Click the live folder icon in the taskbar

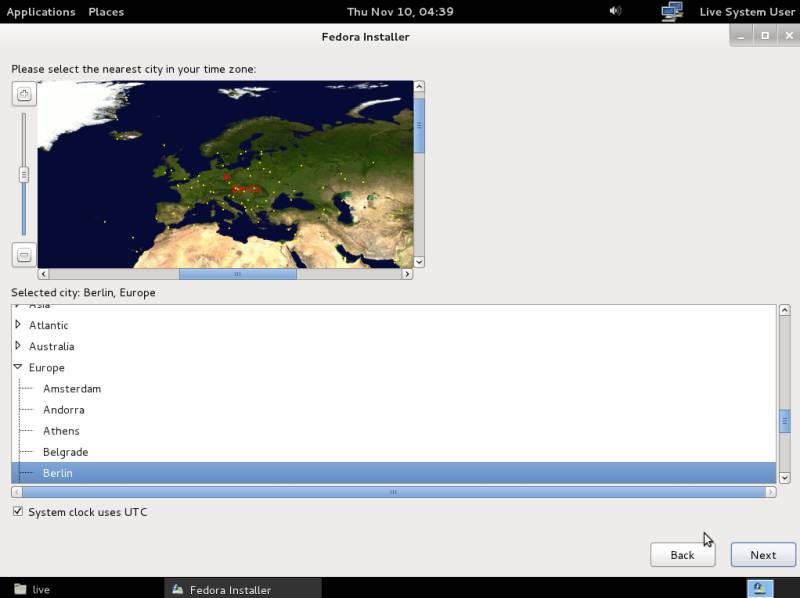coord(20,589)
